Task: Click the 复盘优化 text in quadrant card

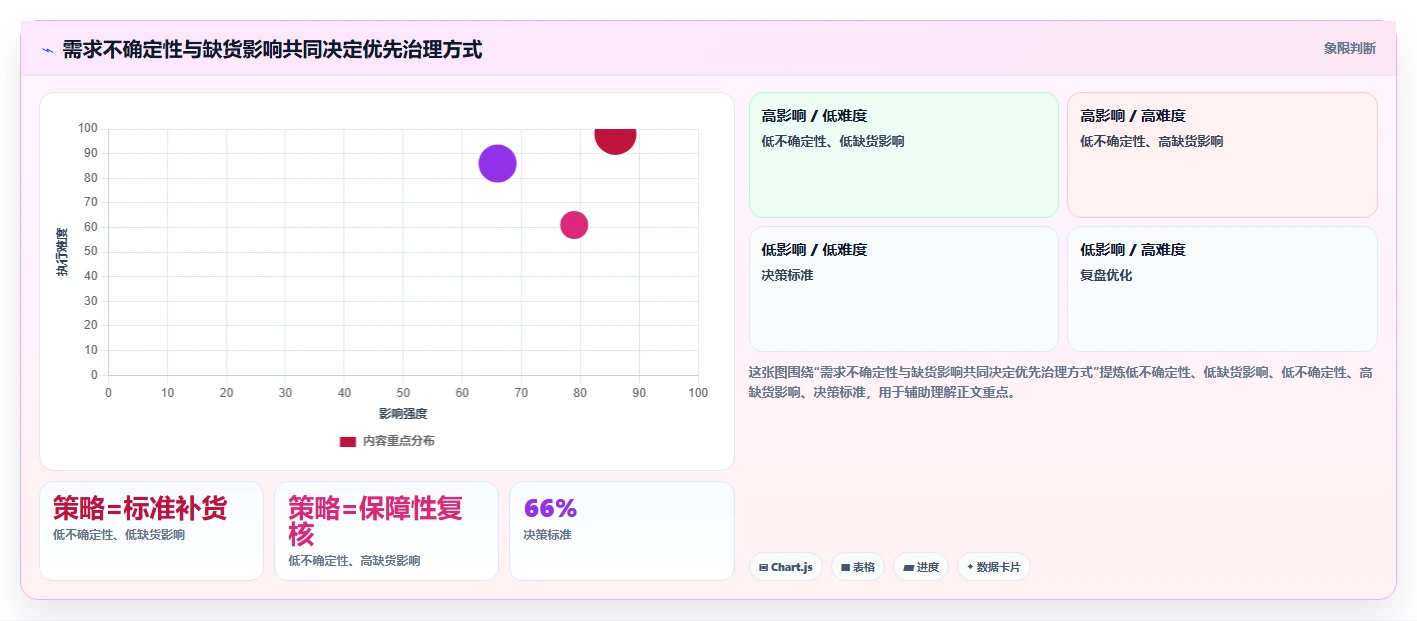Action: tap(1106, 275)
